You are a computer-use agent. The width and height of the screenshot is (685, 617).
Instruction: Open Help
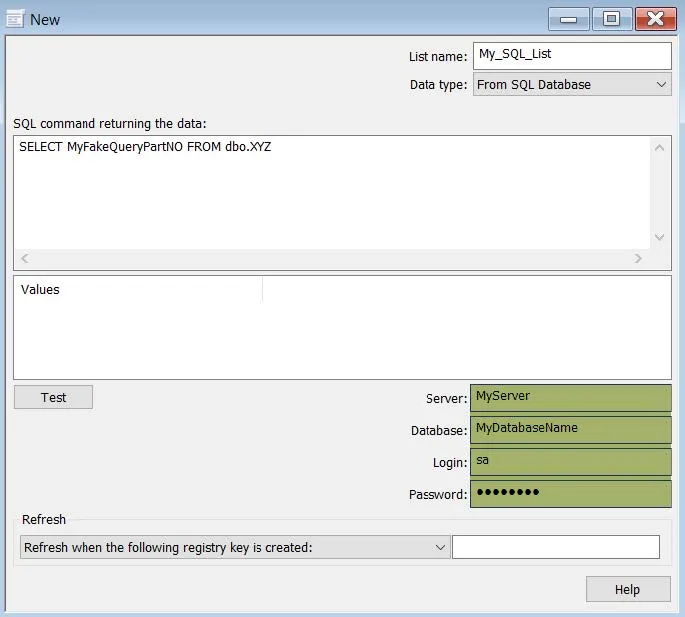coord(628,589)
